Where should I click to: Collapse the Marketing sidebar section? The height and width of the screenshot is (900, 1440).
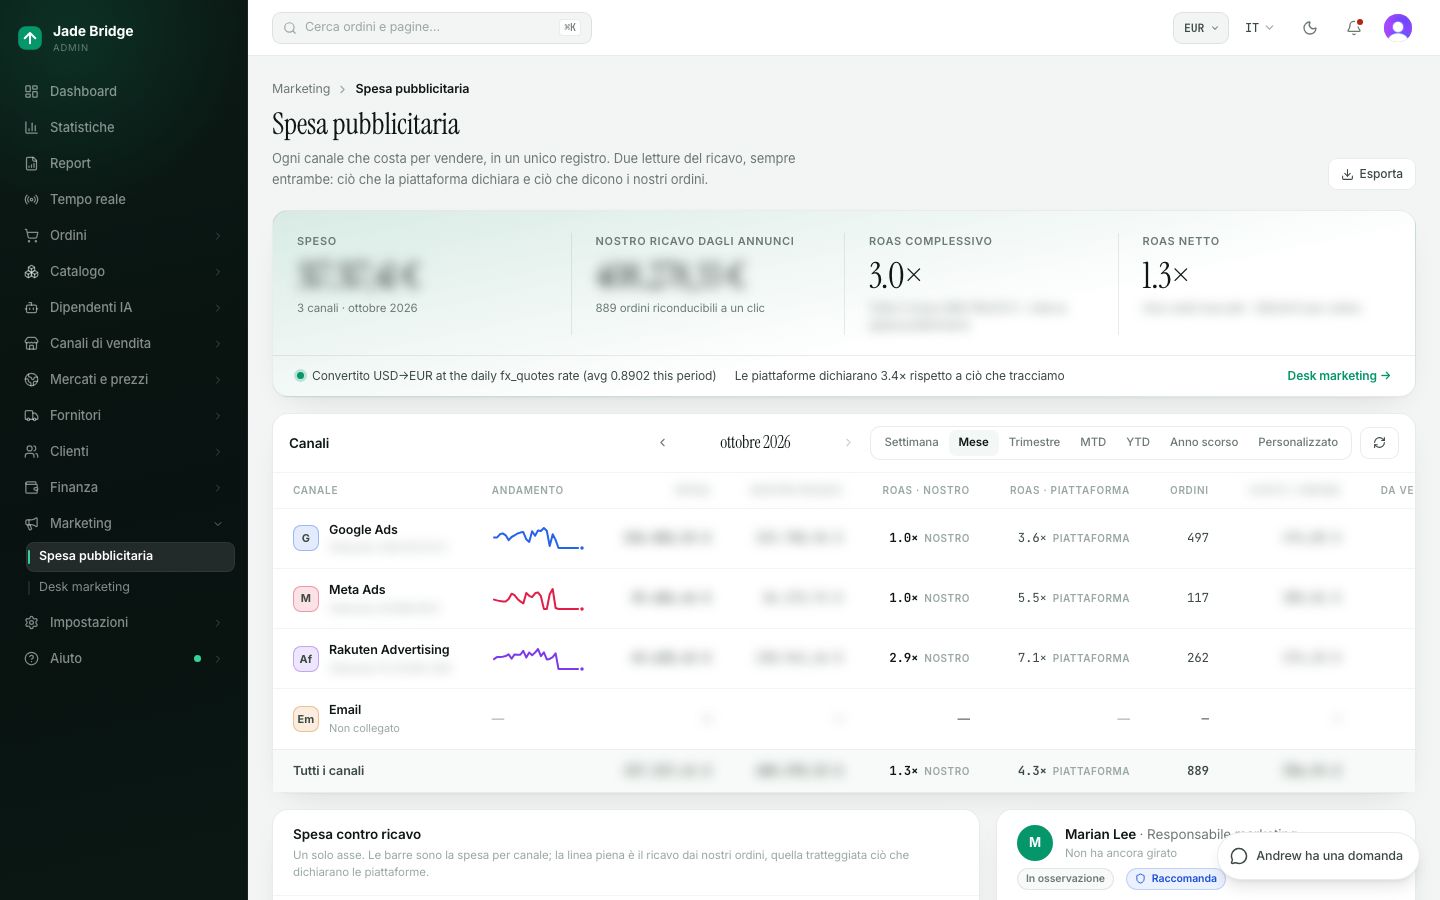(124, 523)
